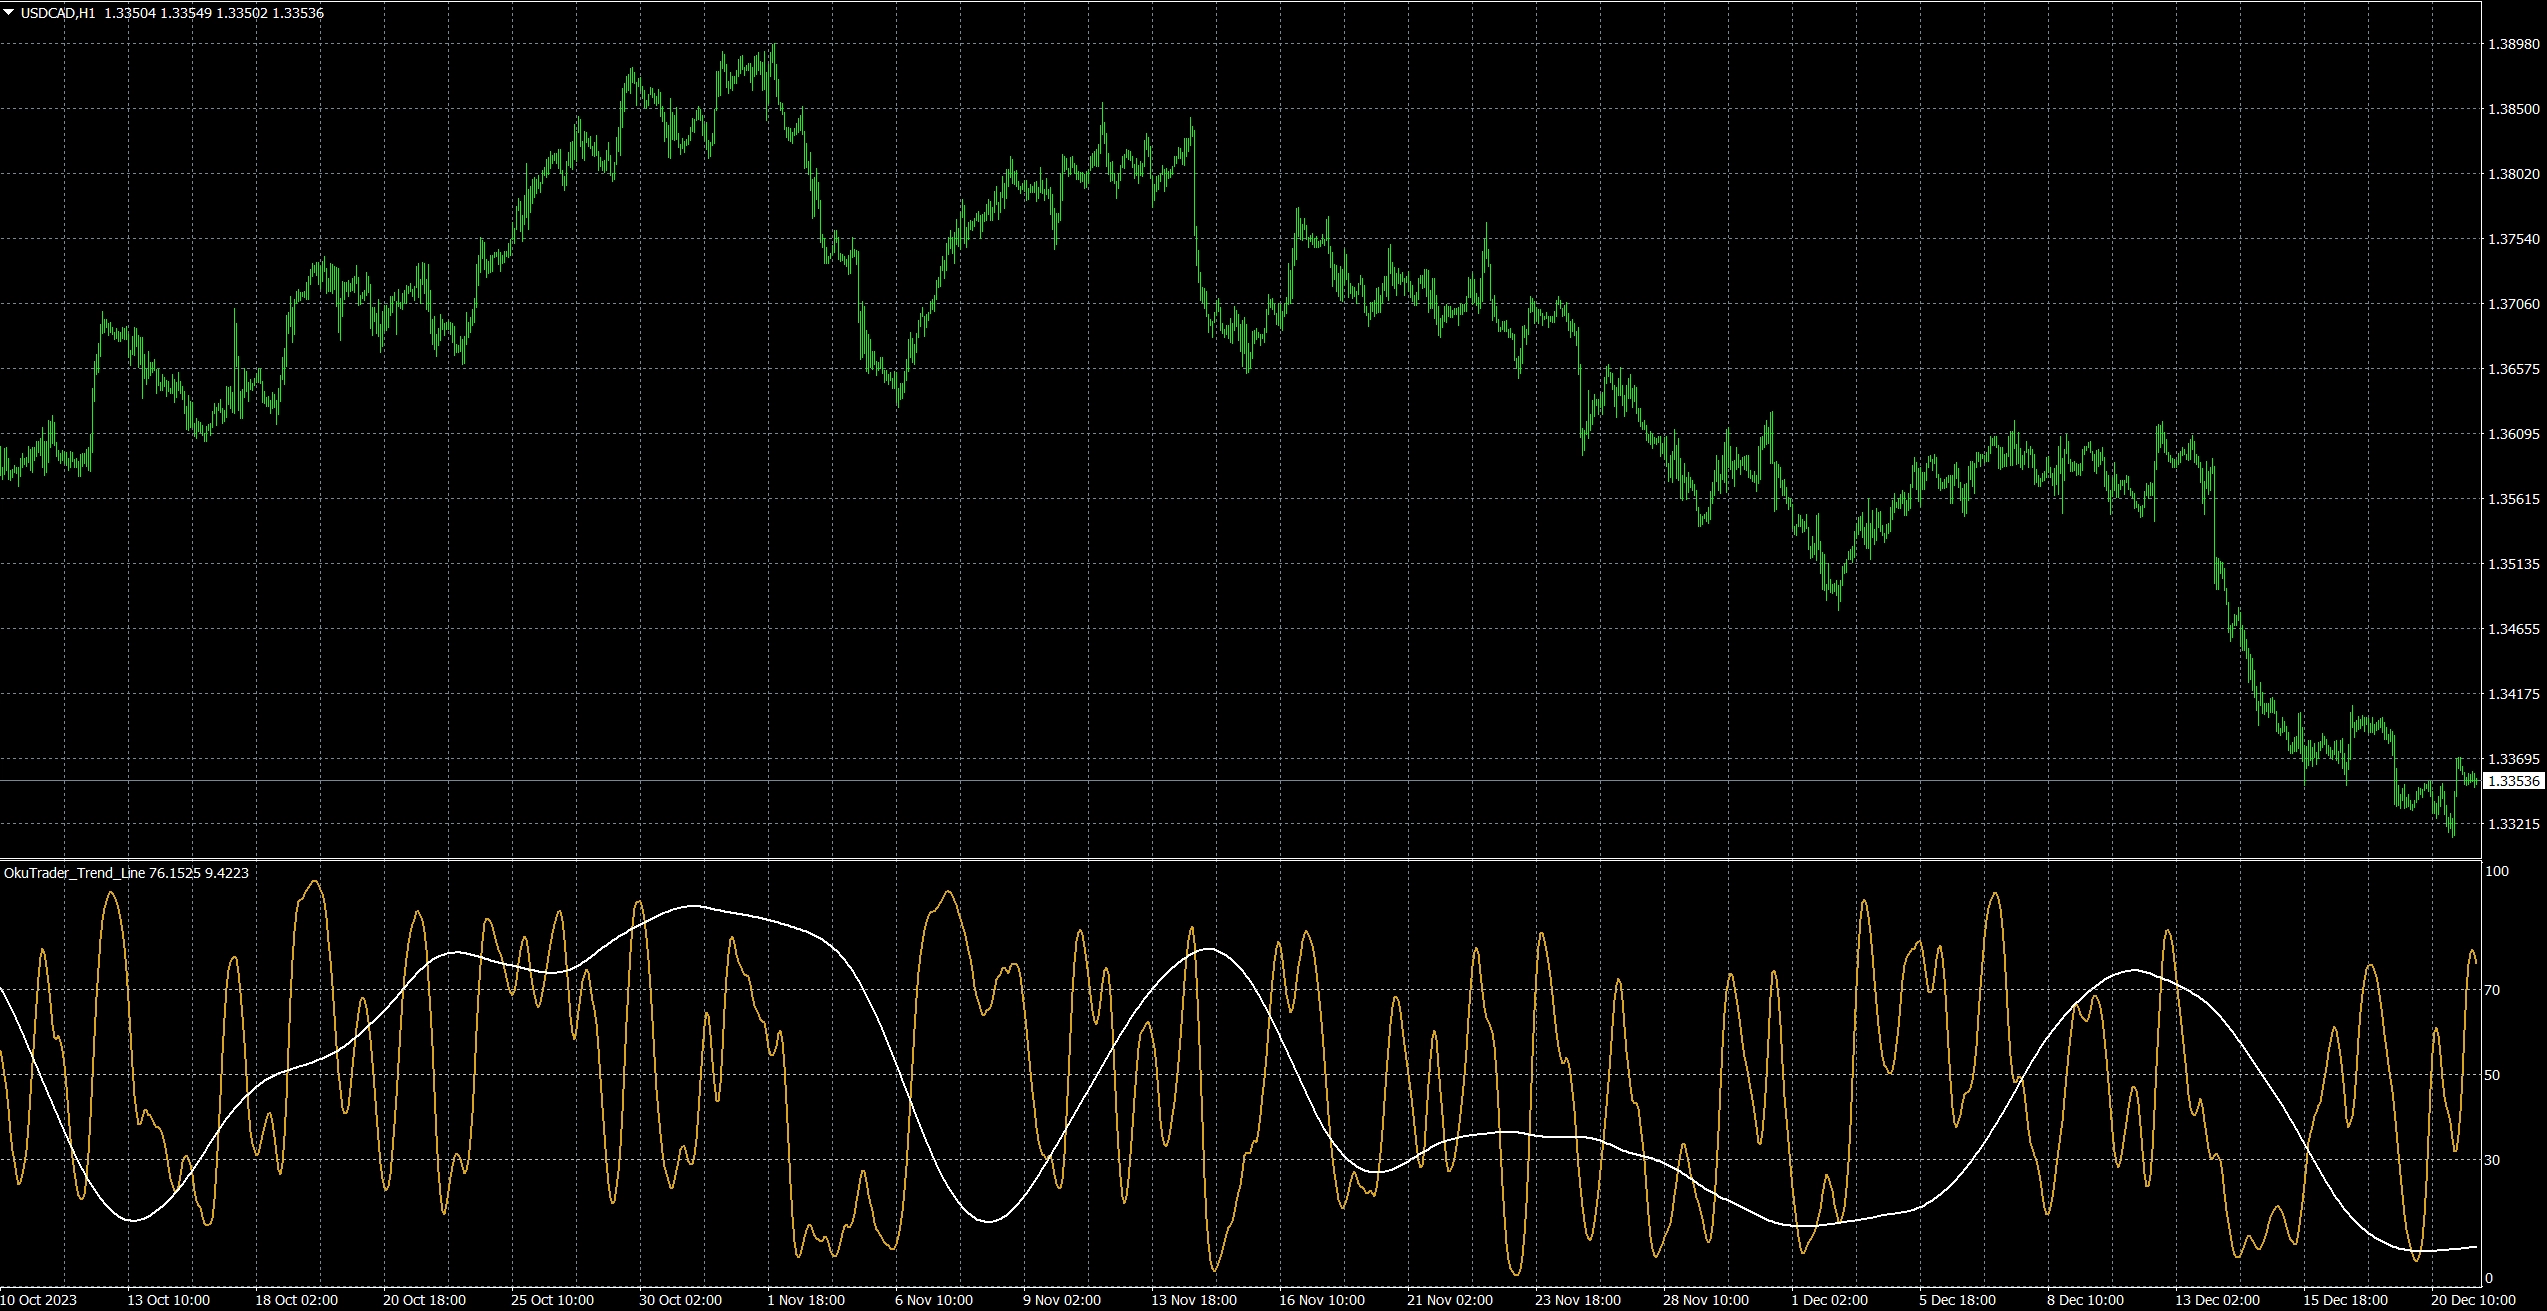
Task: Click the 1.38500 price scale label
Action: [x=2513, y=109]
